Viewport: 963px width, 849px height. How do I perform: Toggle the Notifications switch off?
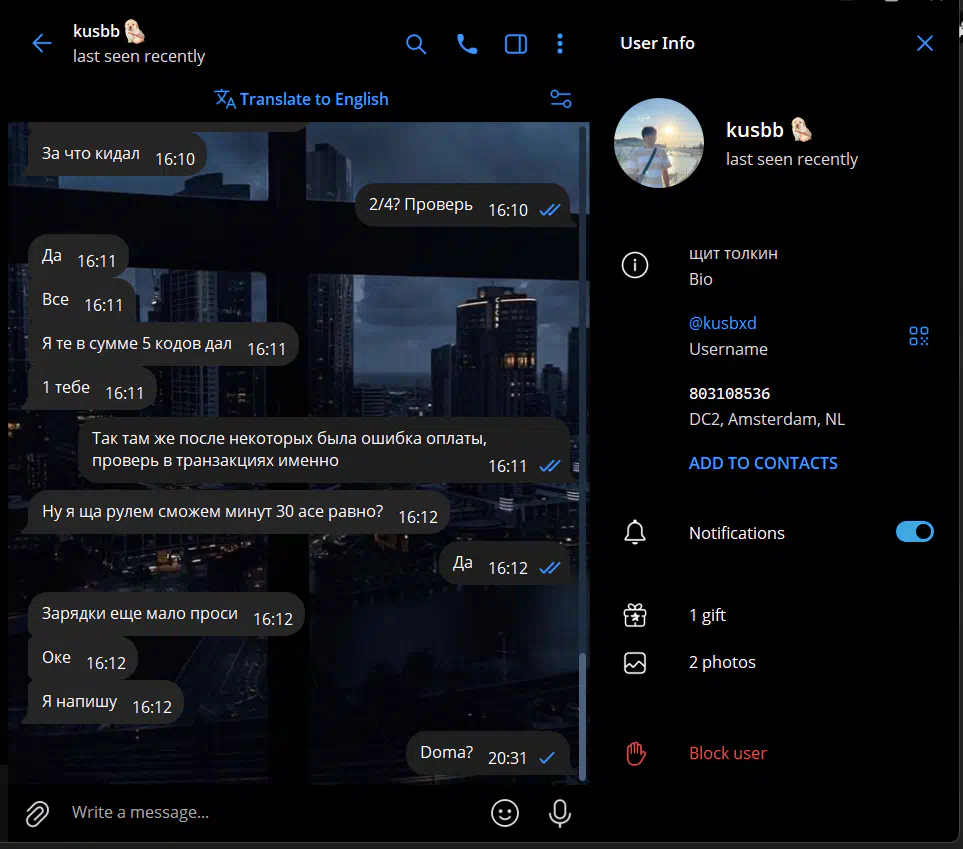click(x=914, y=532)
